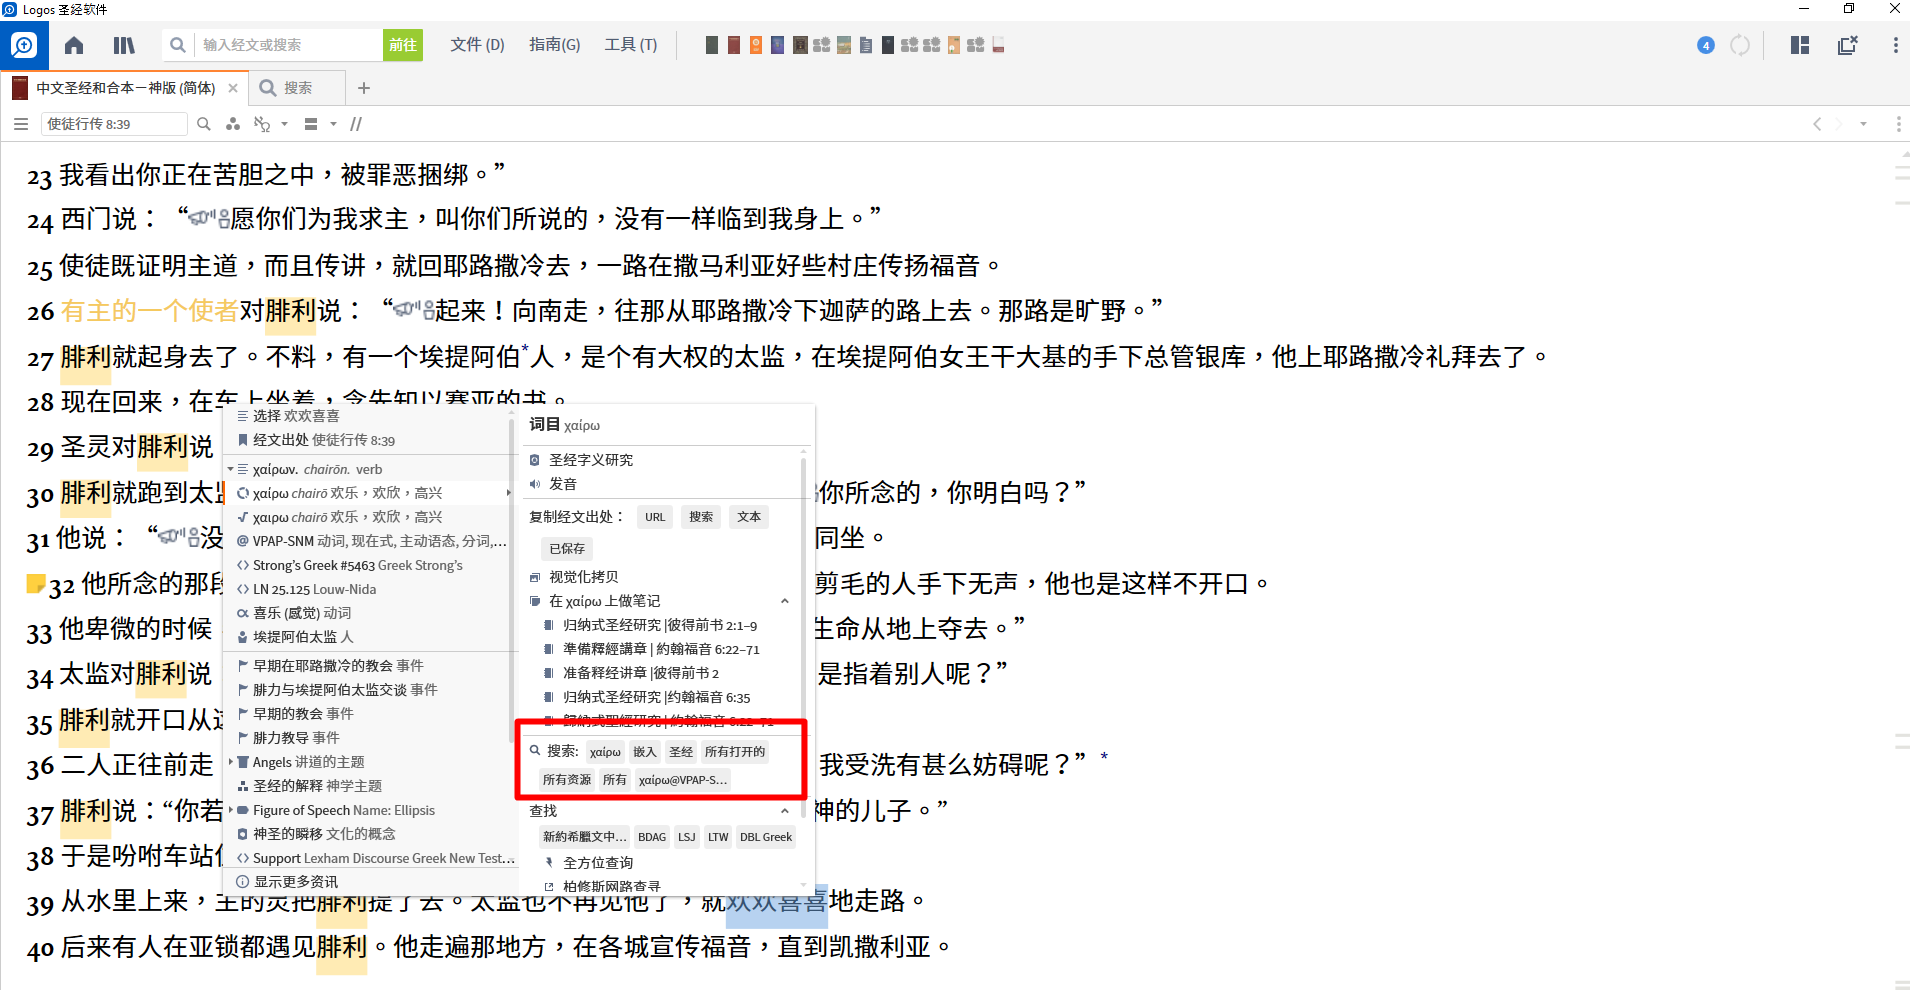Image resolution: width=1910 pixels, height=990 pixels.
Task: Click the 已保存 button
Action: tap(567, 549)
